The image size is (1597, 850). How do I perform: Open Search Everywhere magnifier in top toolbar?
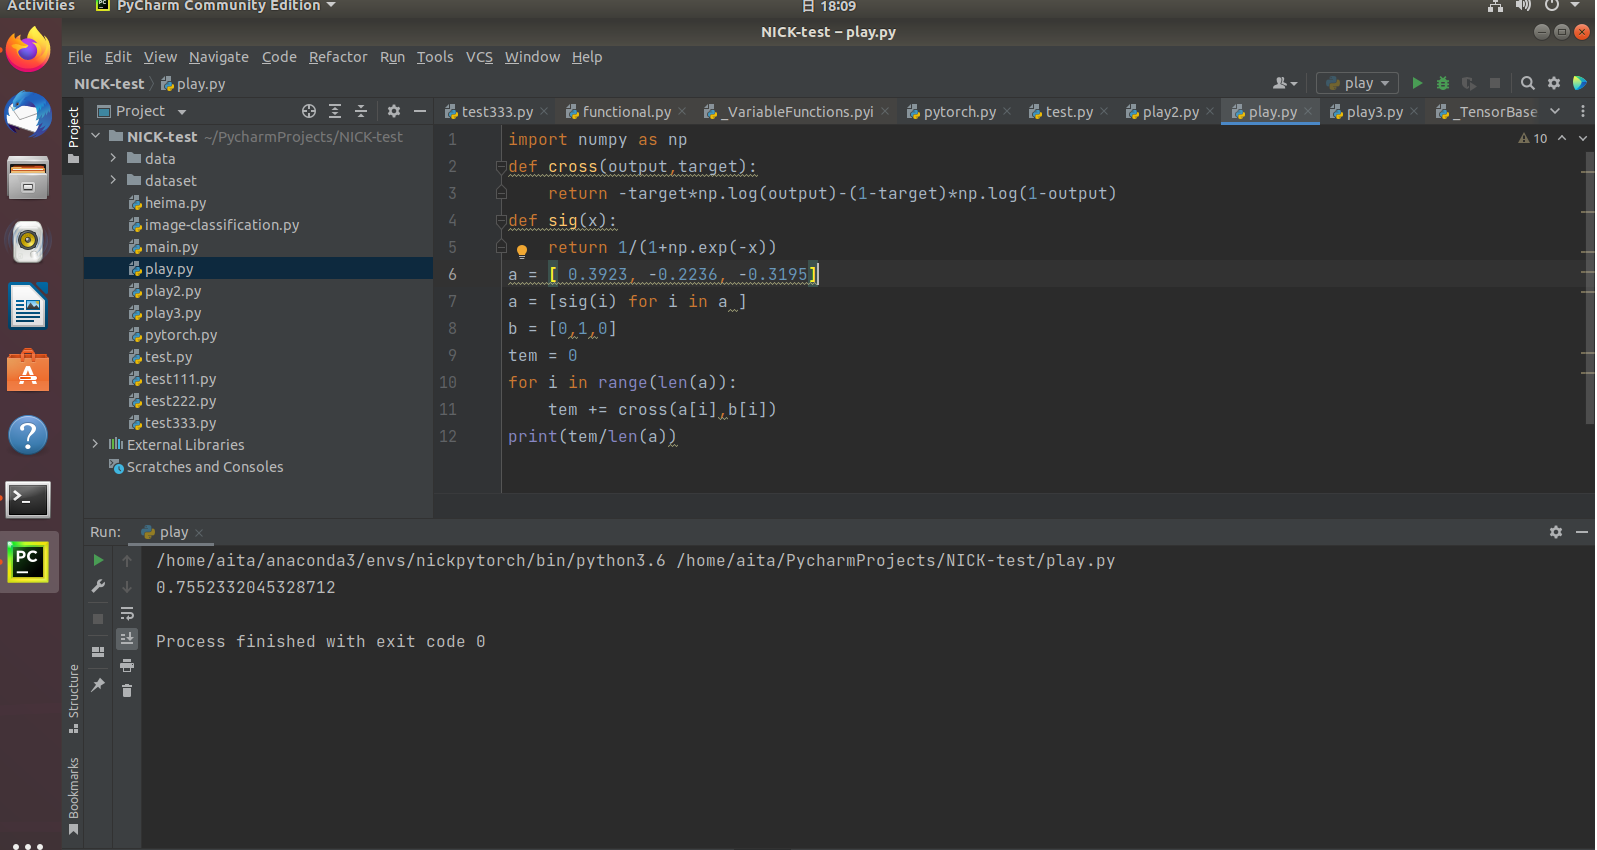1528,83
